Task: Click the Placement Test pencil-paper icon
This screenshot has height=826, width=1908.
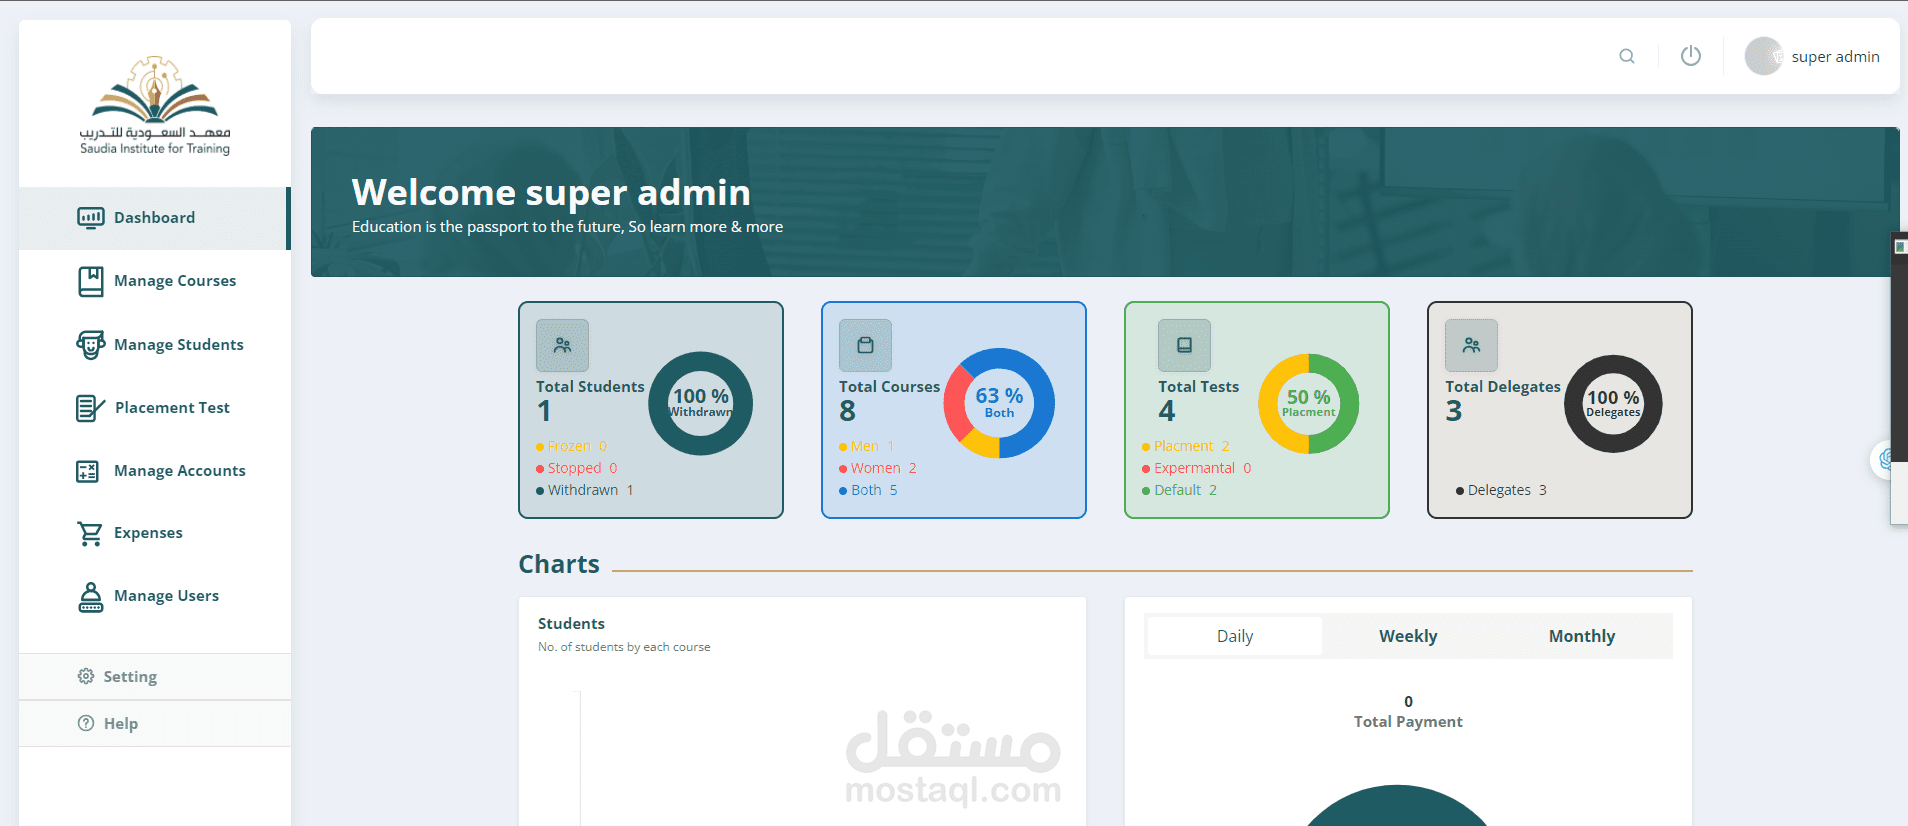Action: 90,408
